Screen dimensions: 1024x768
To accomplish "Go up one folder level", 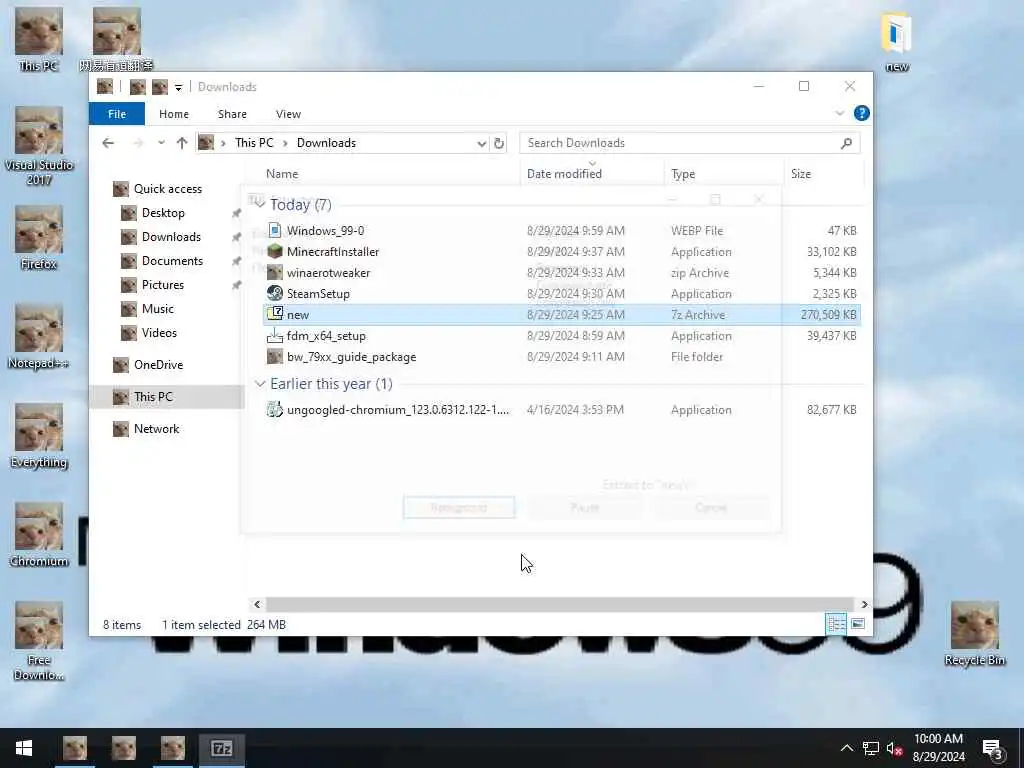I will click(182, 143).
